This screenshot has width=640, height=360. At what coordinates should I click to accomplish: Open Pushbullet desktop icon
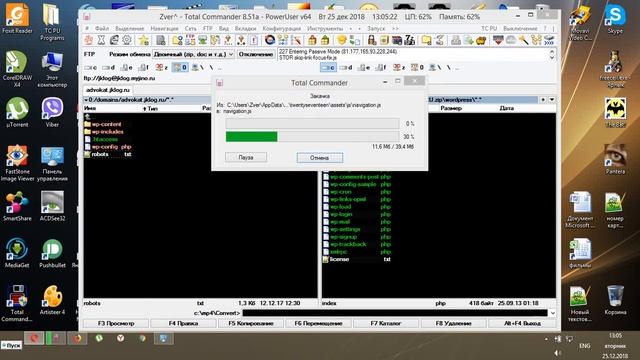tap(52, 253)
